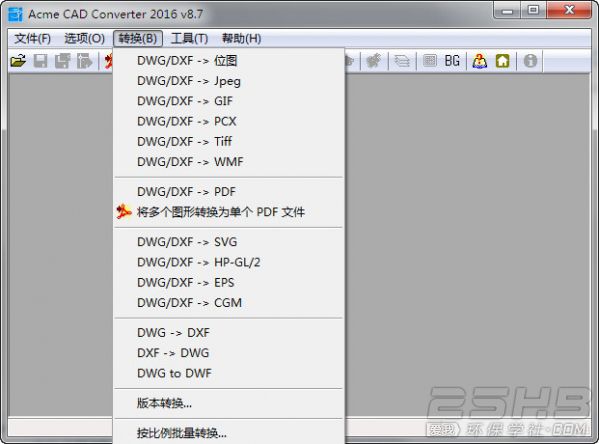
Task: Click the grayed save disk icon
Action: pos(40,61)
